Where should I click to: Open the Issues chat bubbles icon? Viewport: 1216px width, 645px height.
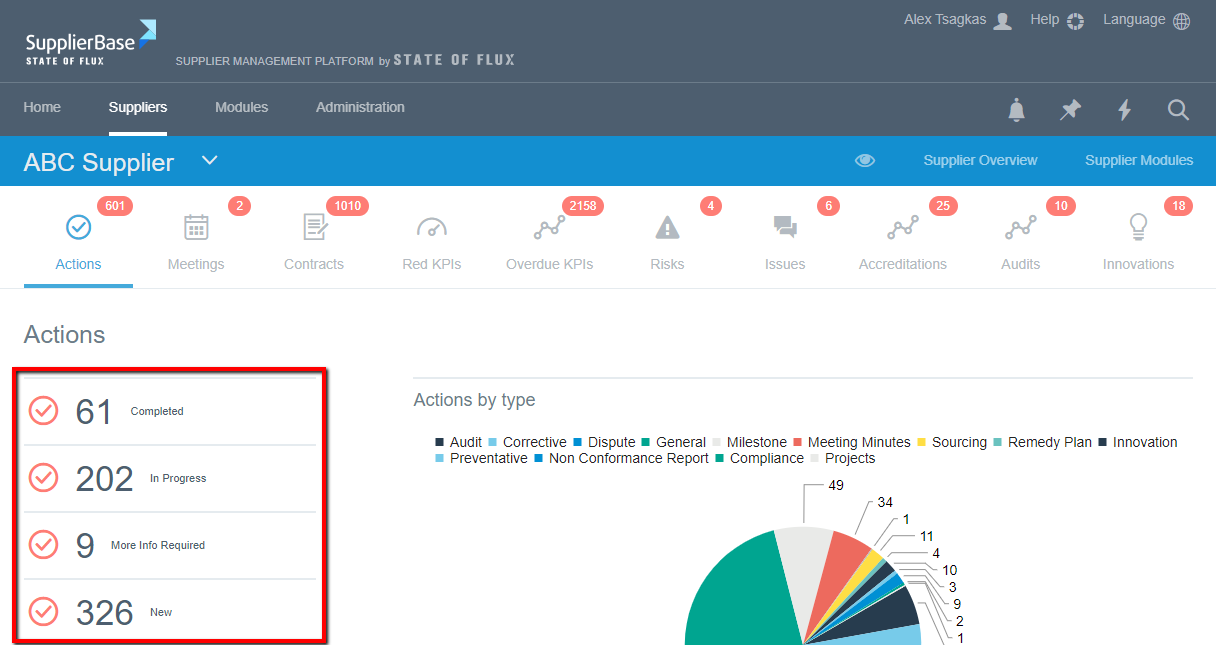(785, 229)
